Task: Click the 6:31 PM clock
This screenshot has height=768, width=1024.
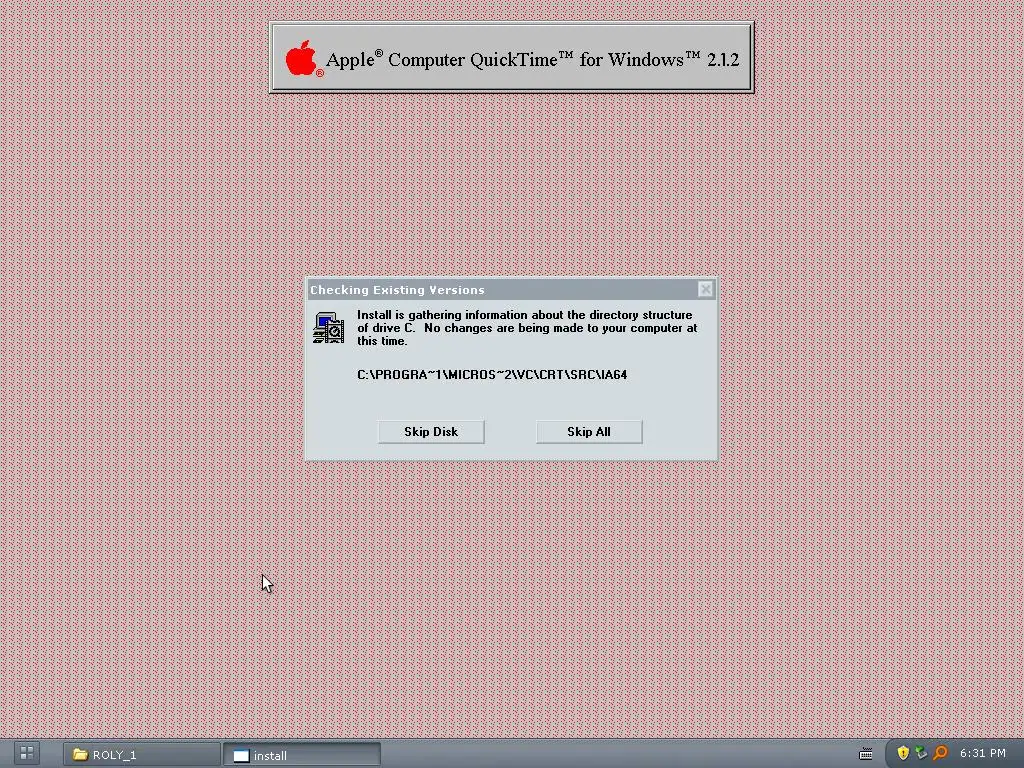Action: (x=982, y=753)
